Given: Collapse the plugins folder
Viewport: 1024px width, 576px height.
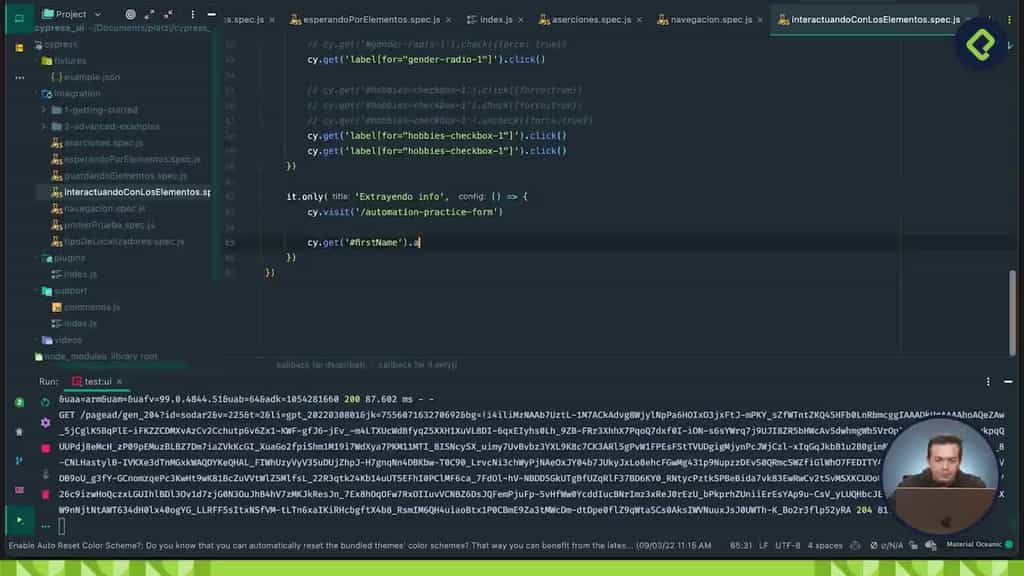Looking at the screenshot, I should click(x=37, y=258).
